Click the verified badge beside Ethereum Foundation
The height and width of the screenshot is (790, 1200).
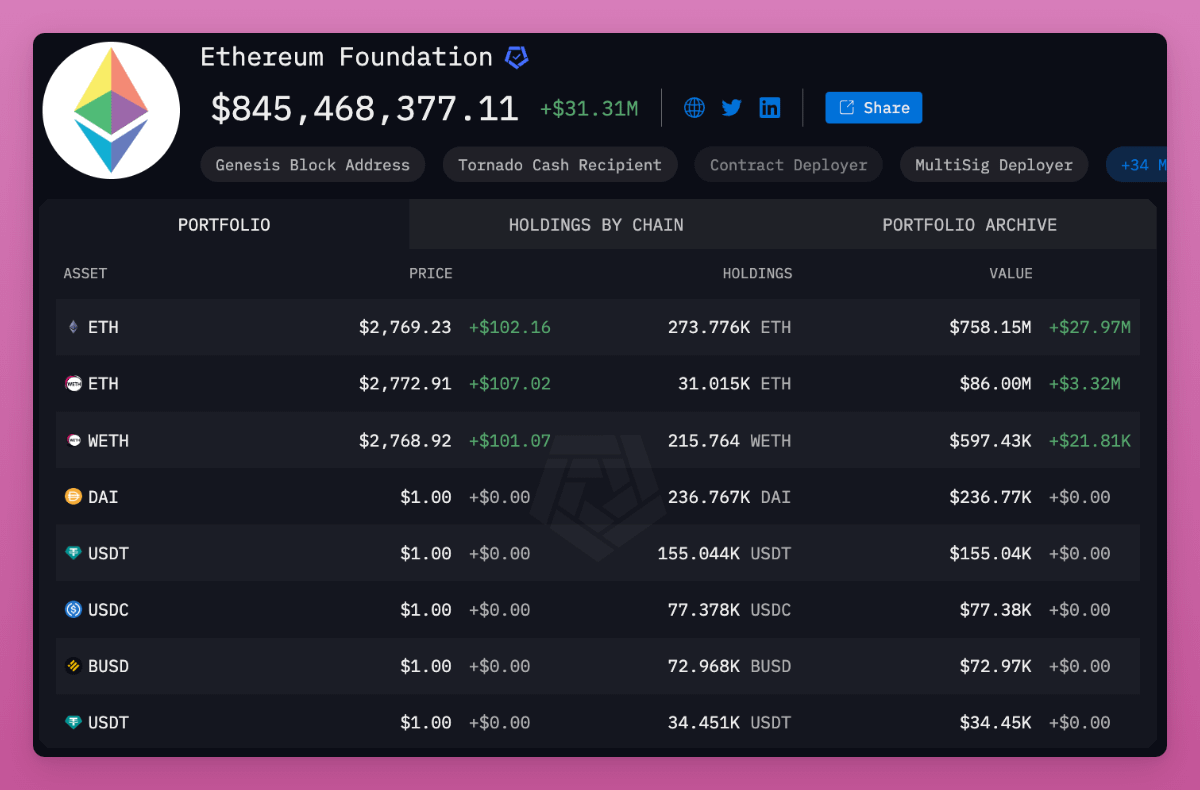coord(516,58)
